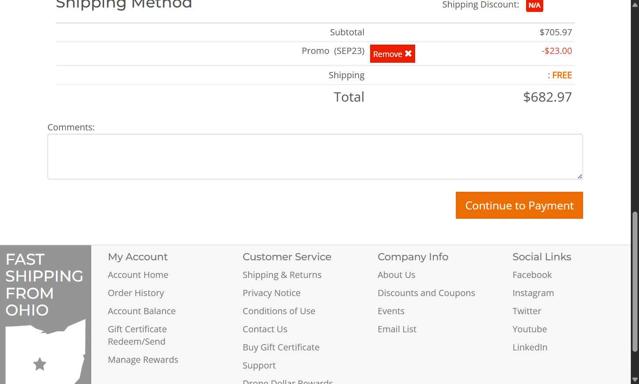The image size is (639, 384).
Task: Click the FREE shipping value
Action: point(562,75)
